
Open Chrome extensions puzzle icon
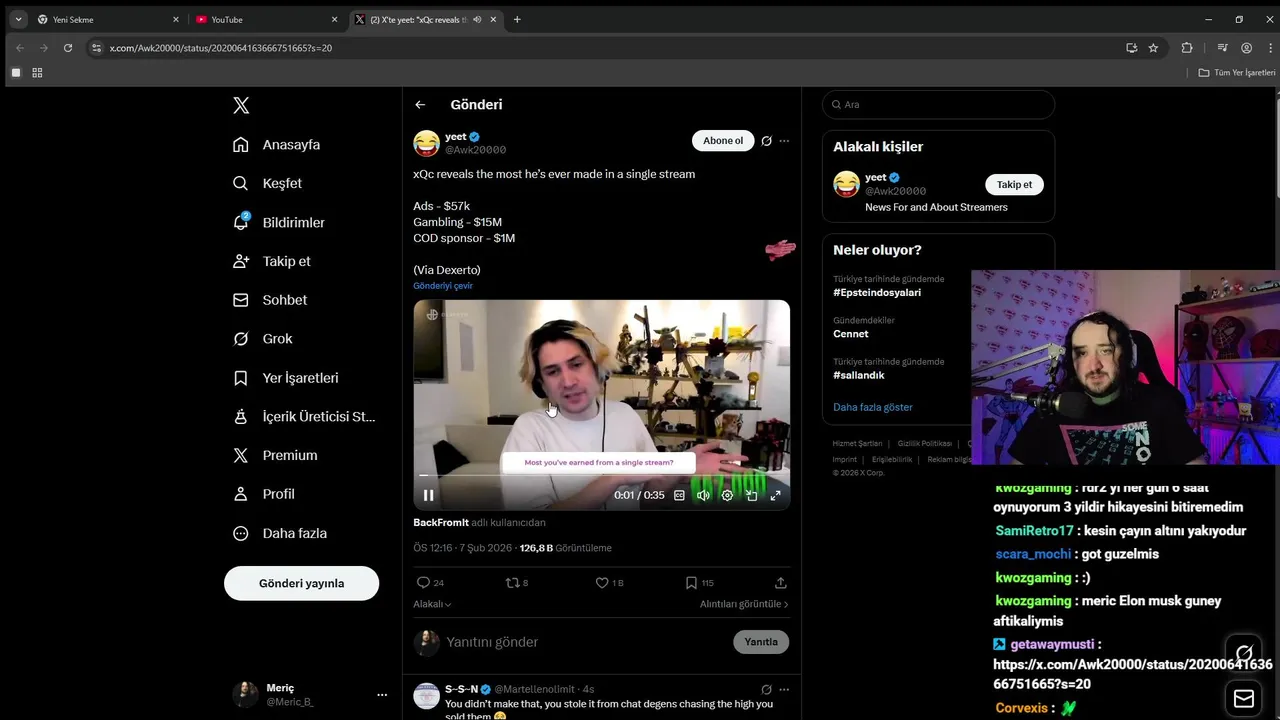(x=1187, y=47)
